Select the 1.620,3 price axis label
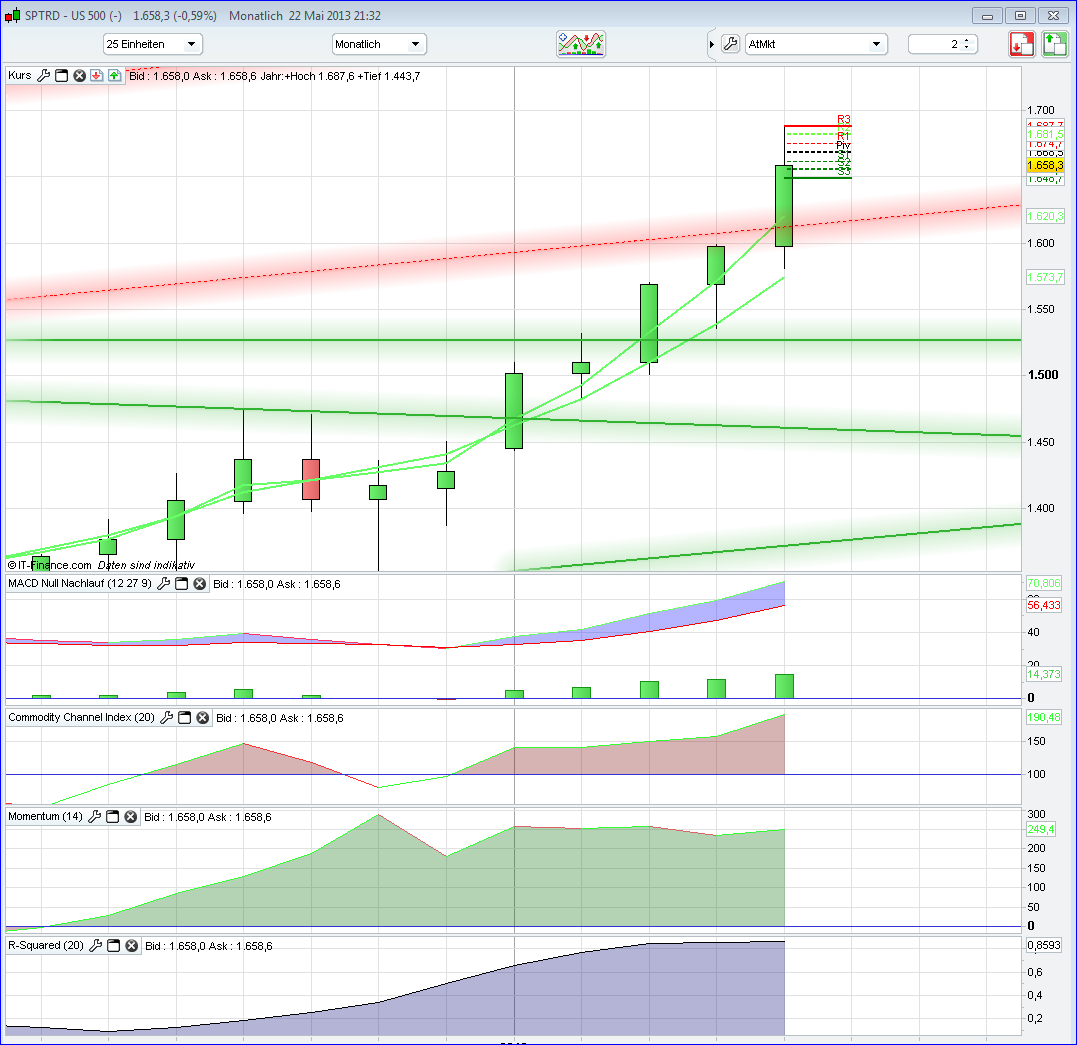Screen dimensions: 1077x1045 coord(1045,216)
